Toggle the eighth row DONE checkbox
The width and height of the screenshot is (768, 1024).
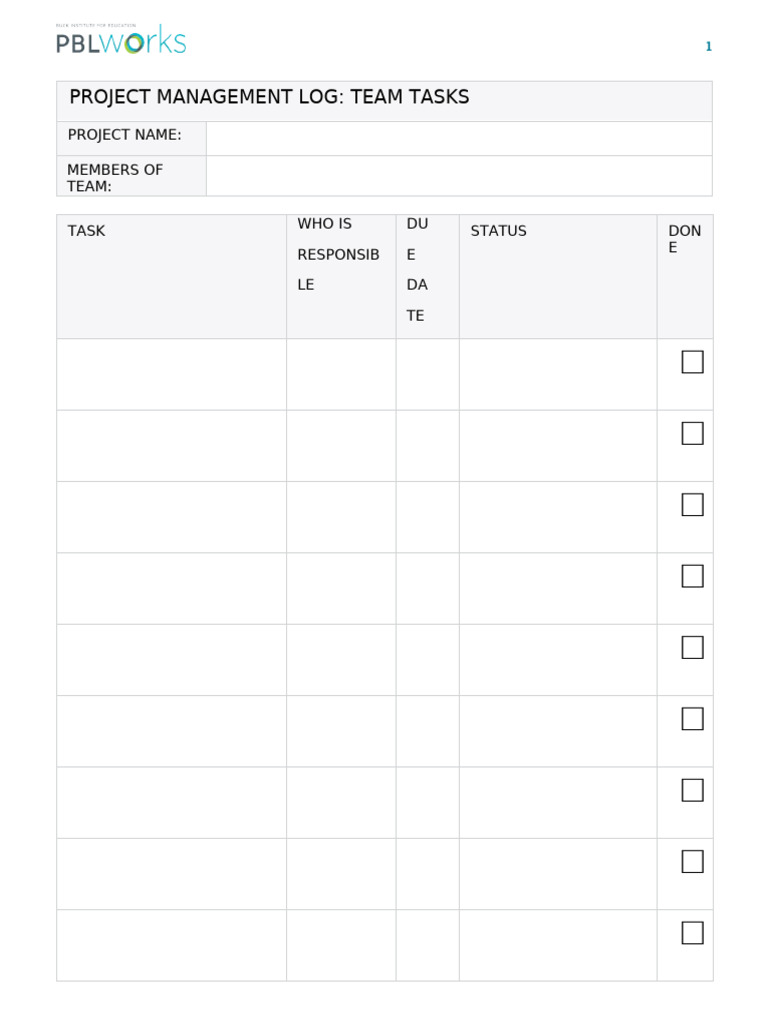coord(692,862)
